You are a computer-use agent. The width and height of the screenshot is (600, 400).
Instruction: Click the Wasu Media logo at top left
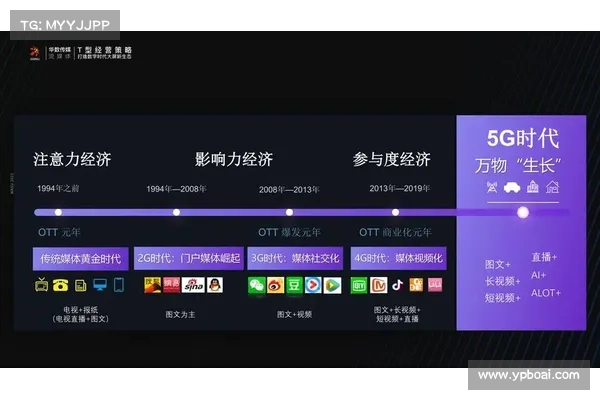35,53
